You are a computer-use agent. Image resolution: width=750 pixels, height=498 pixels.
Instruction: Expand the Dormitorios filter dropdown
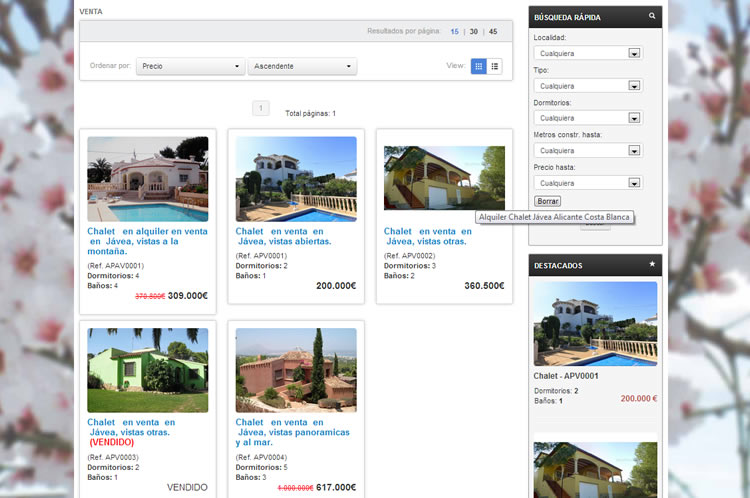pos(587,118)
